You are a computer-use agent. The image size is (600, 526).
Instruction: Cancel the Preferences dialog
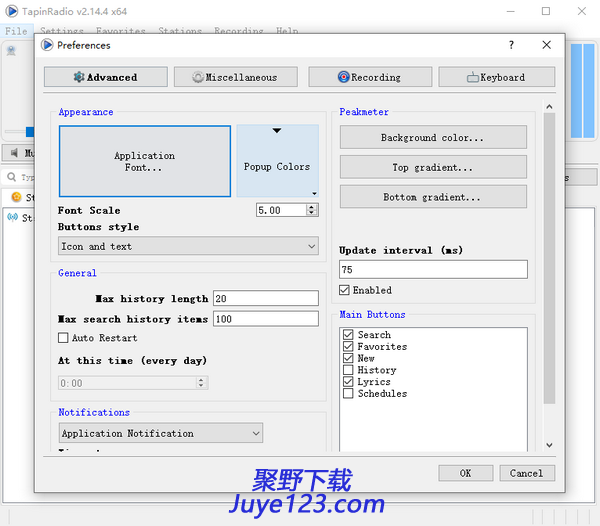coord(527,473)
